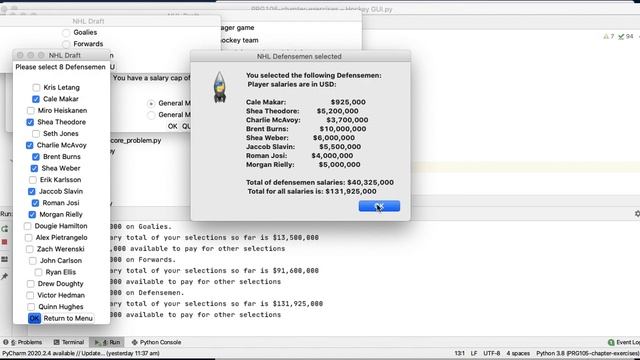The height and width of the screenshot is (360, 640).
Task: Select the first General Manager radio button
Action: pos(151,103)
